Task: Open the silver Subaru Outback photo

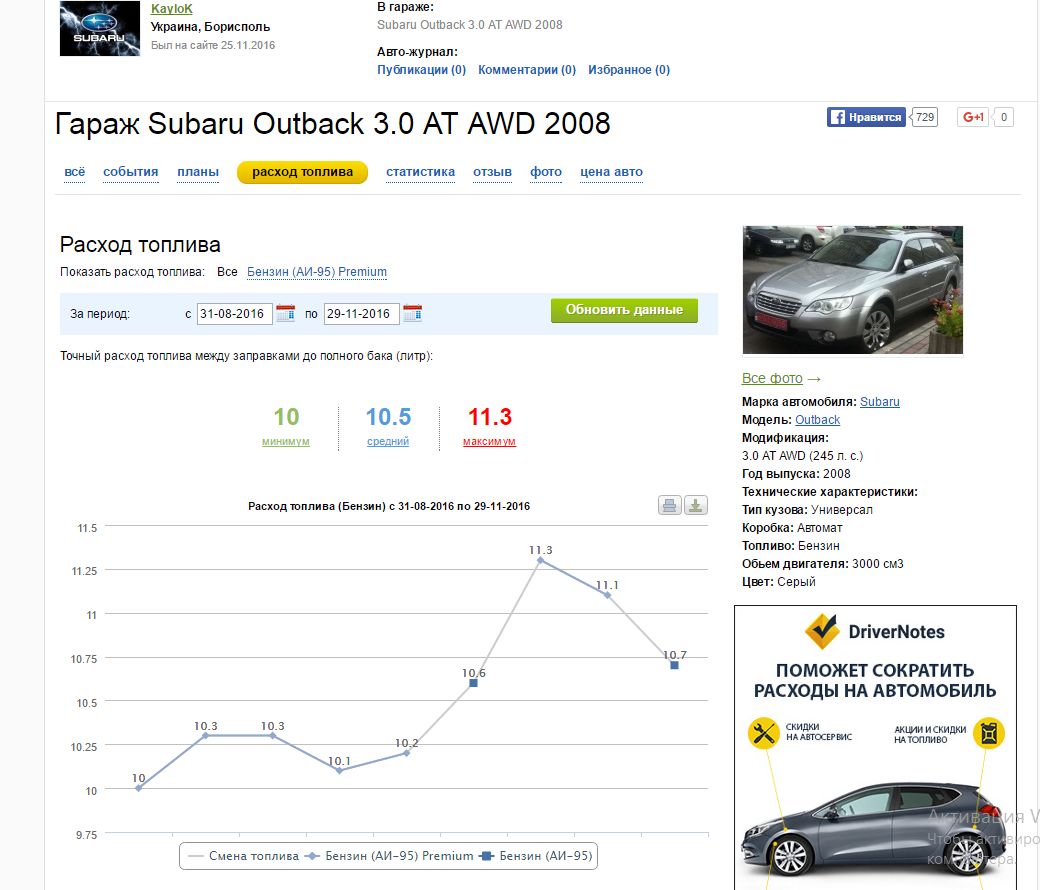Action: click(x=852, y=289)
